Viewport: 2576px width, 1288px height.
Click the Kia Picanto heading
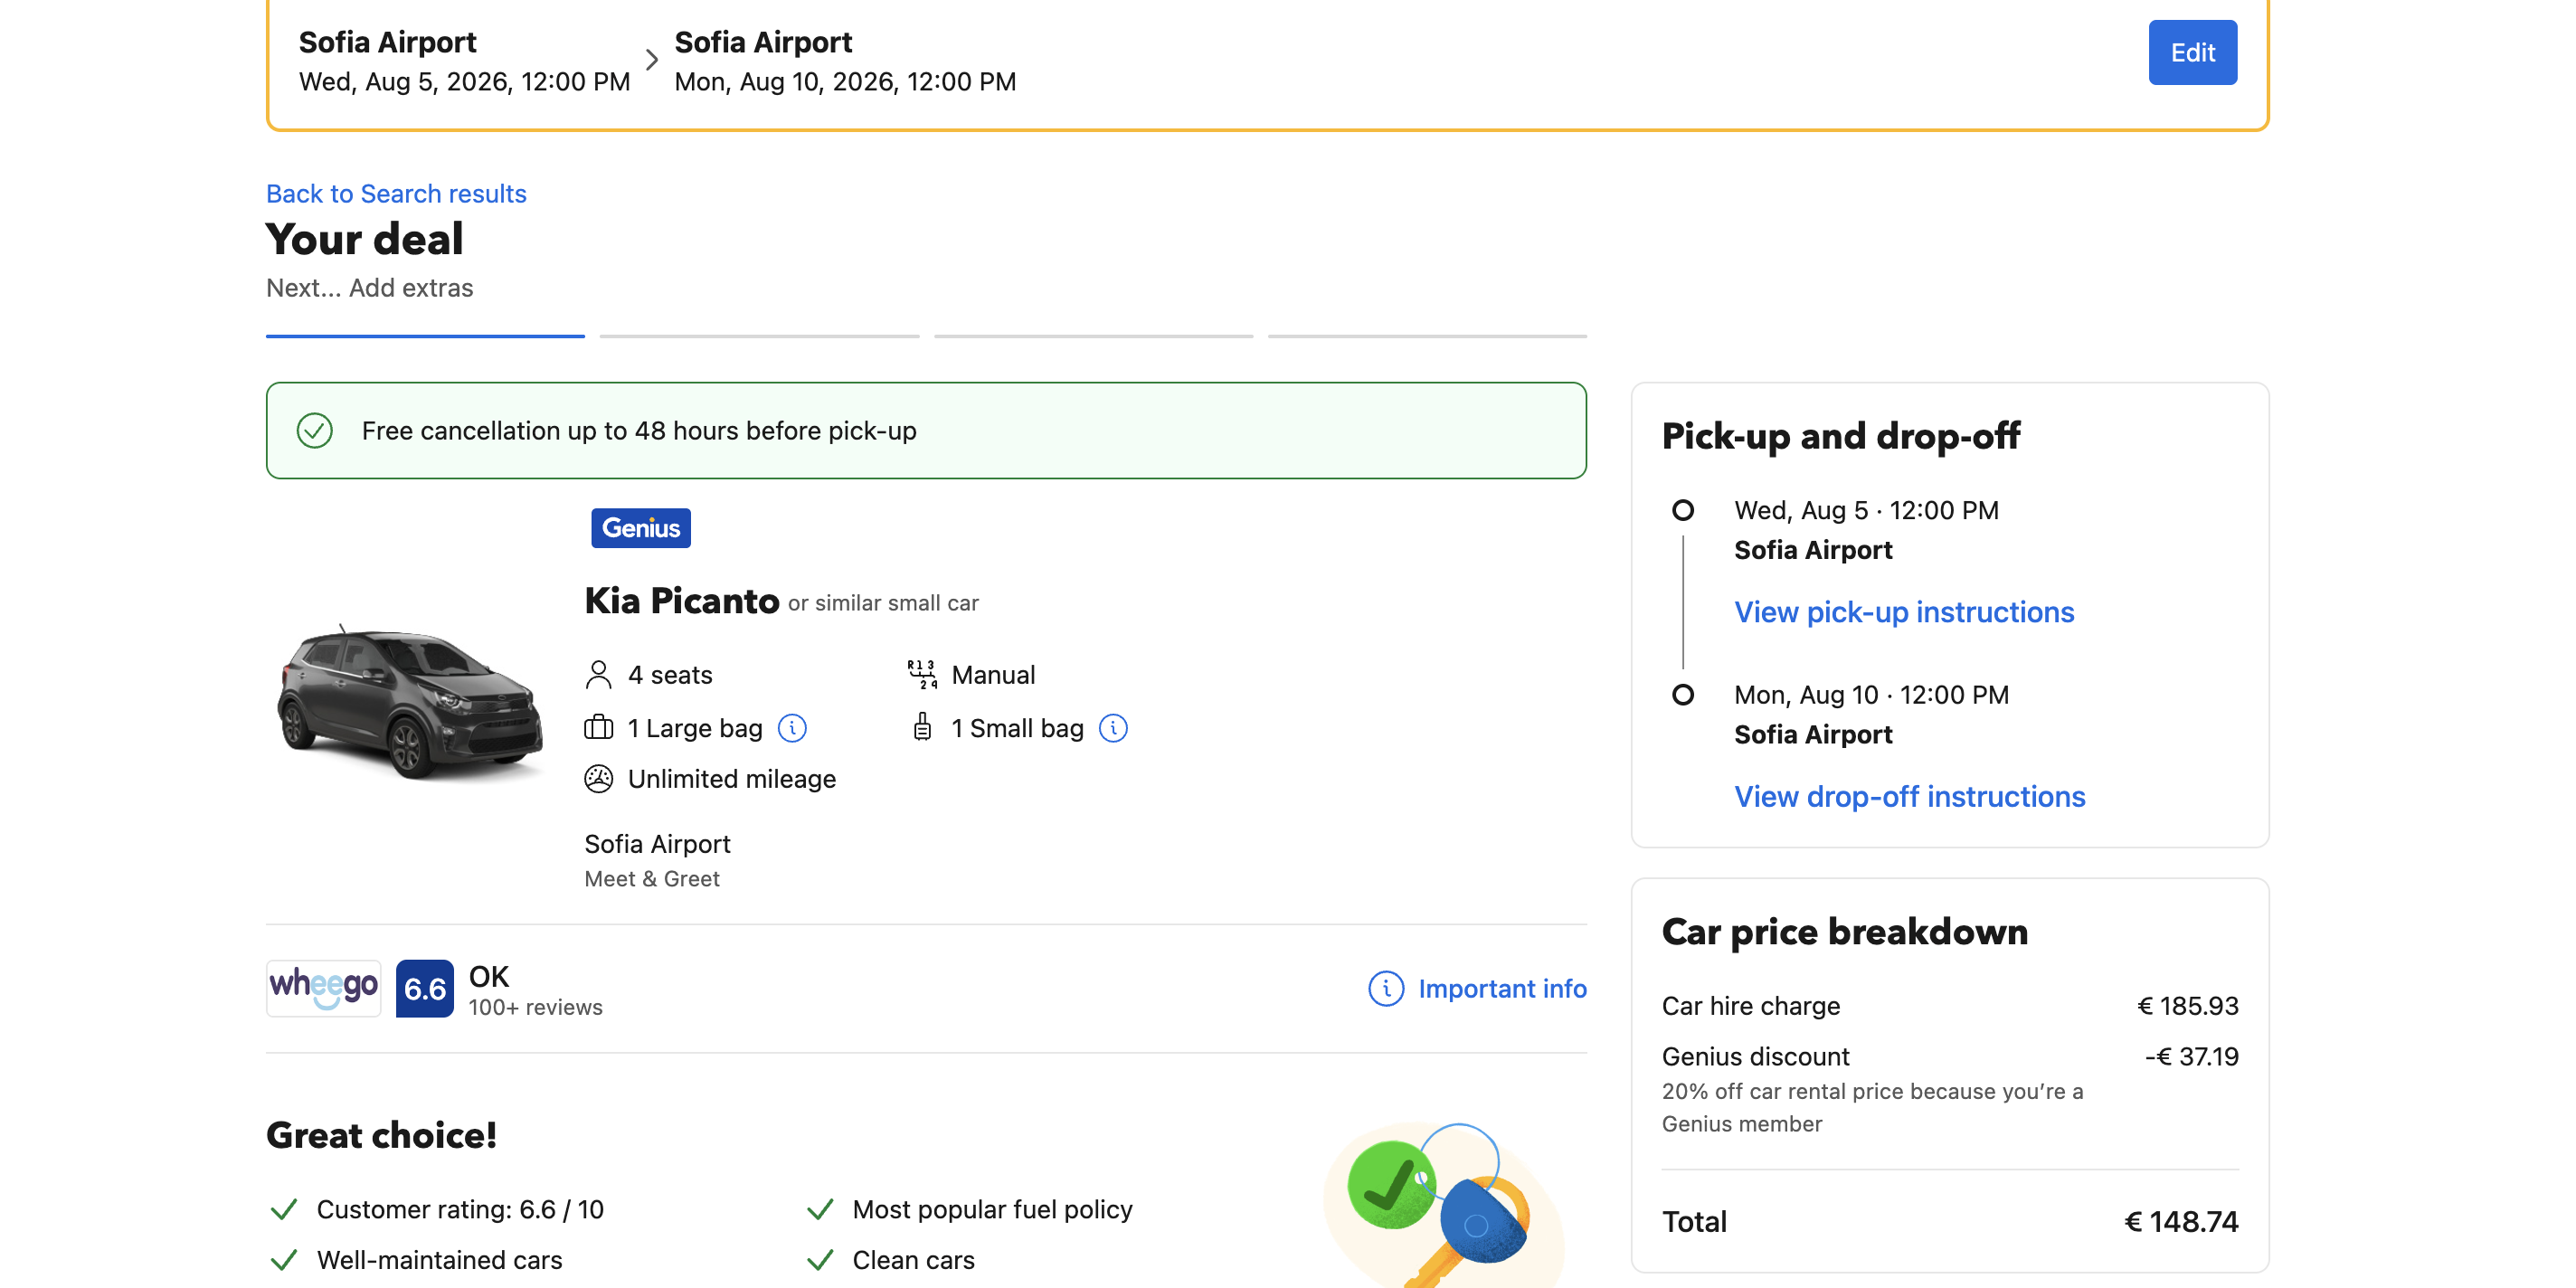(x=681, y=600)
